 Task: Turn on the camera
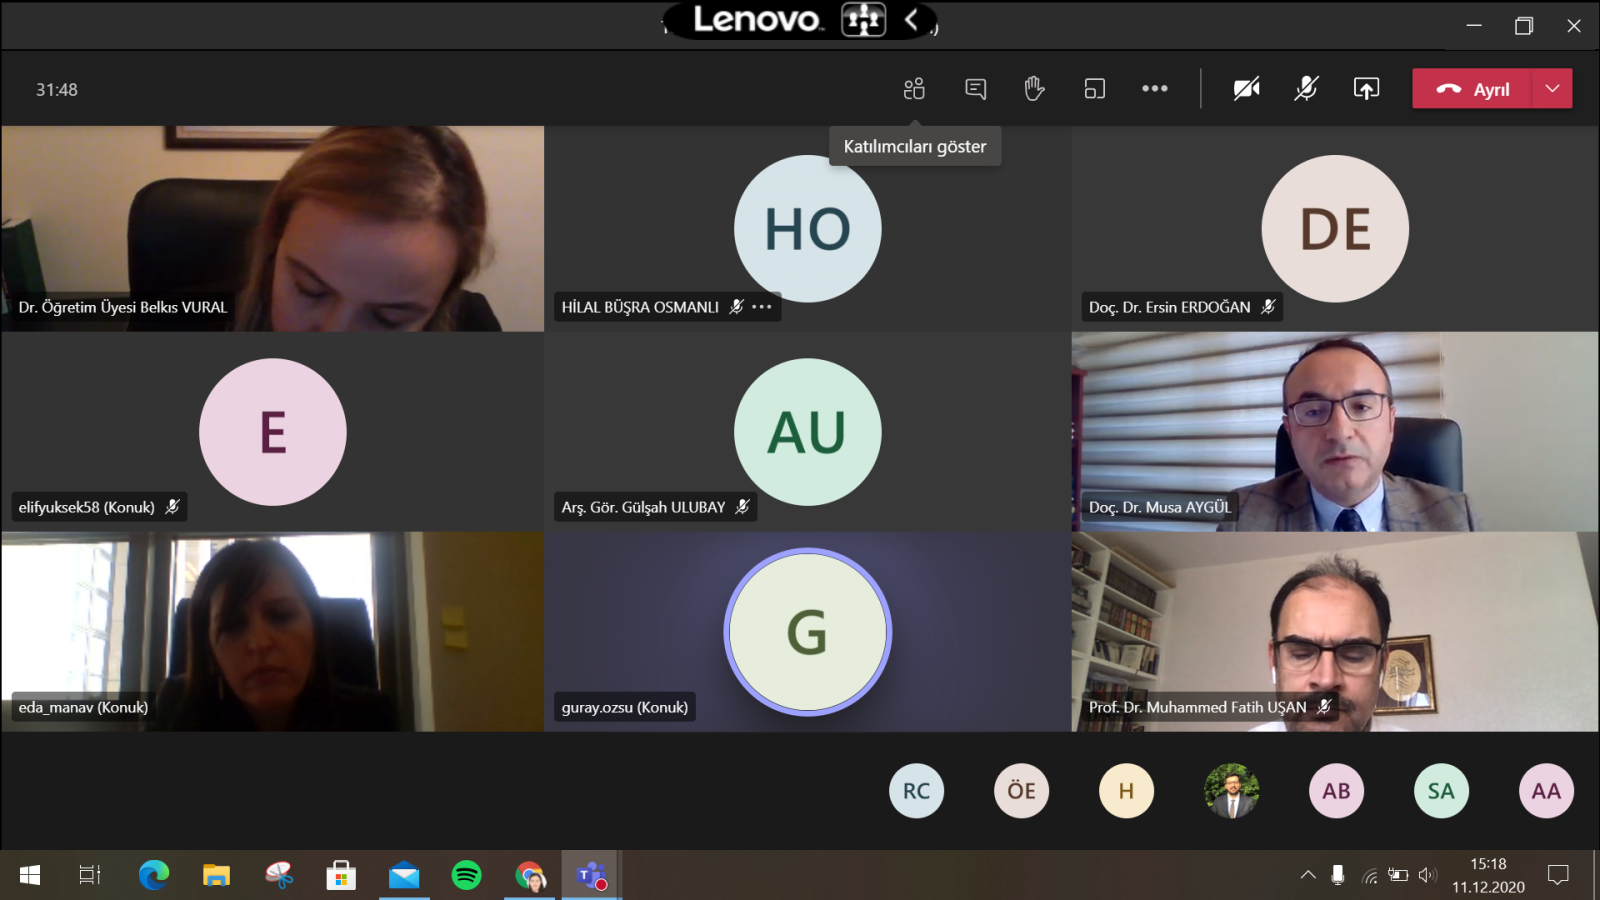click(x=1246, y=89)
